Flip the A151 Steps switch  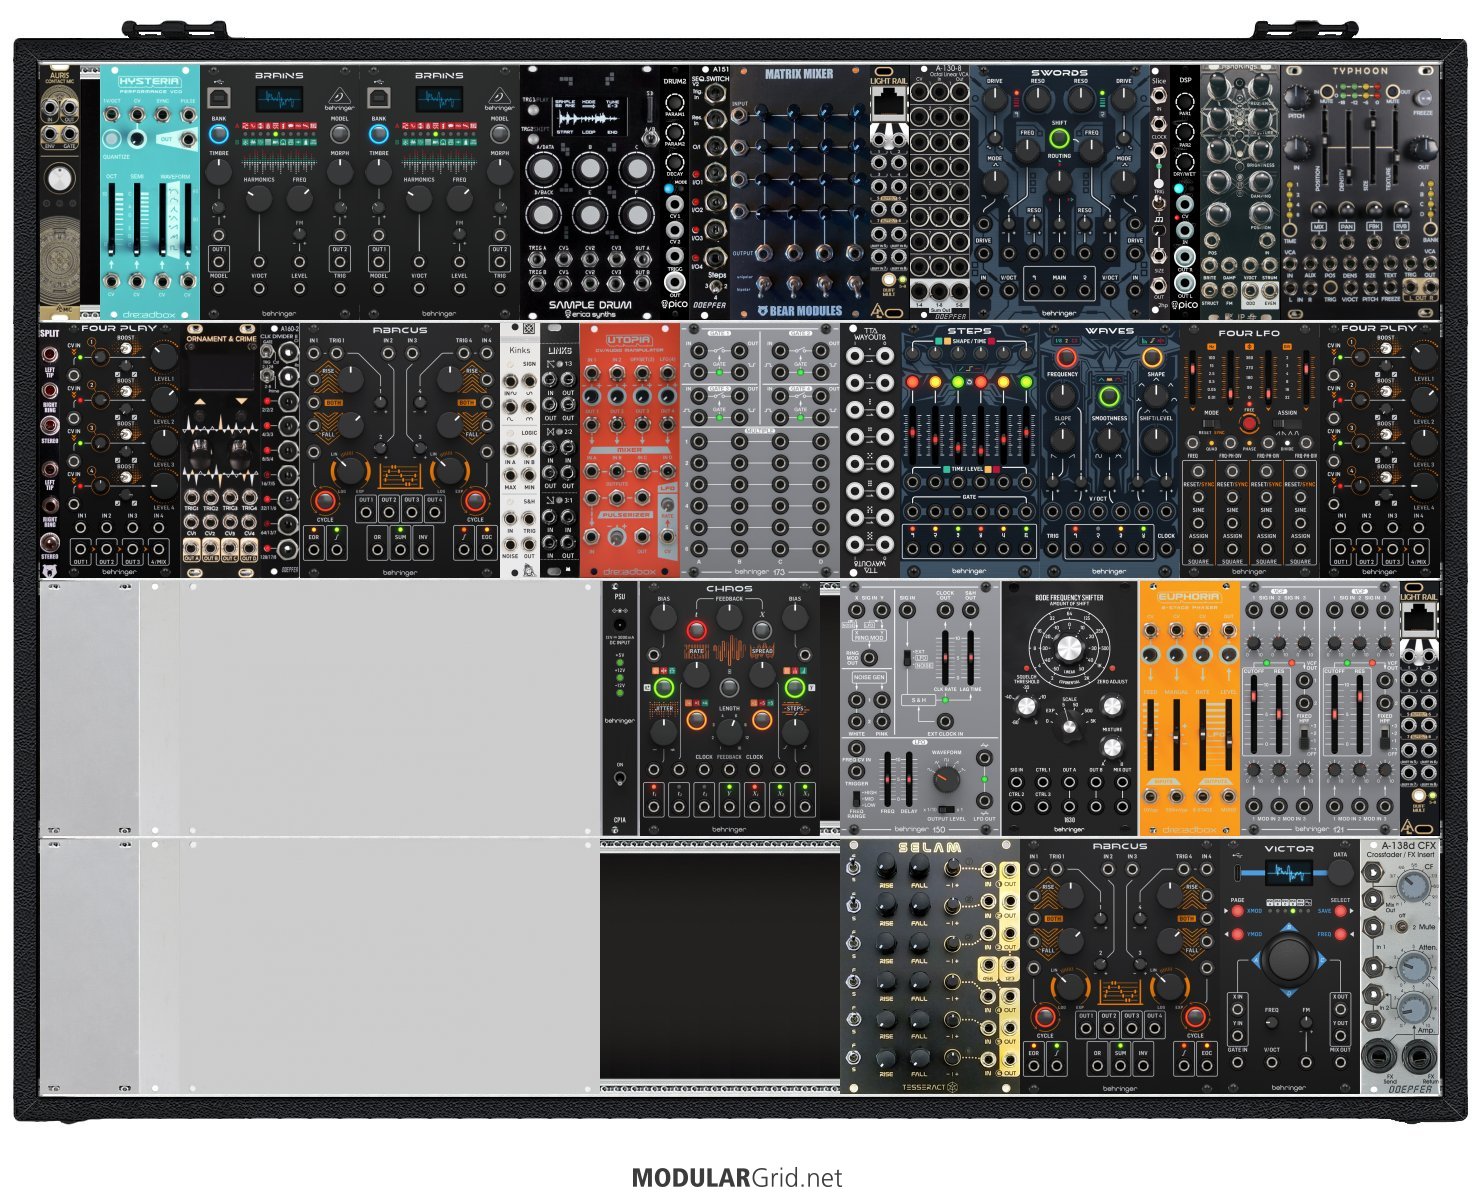point(716,287)
